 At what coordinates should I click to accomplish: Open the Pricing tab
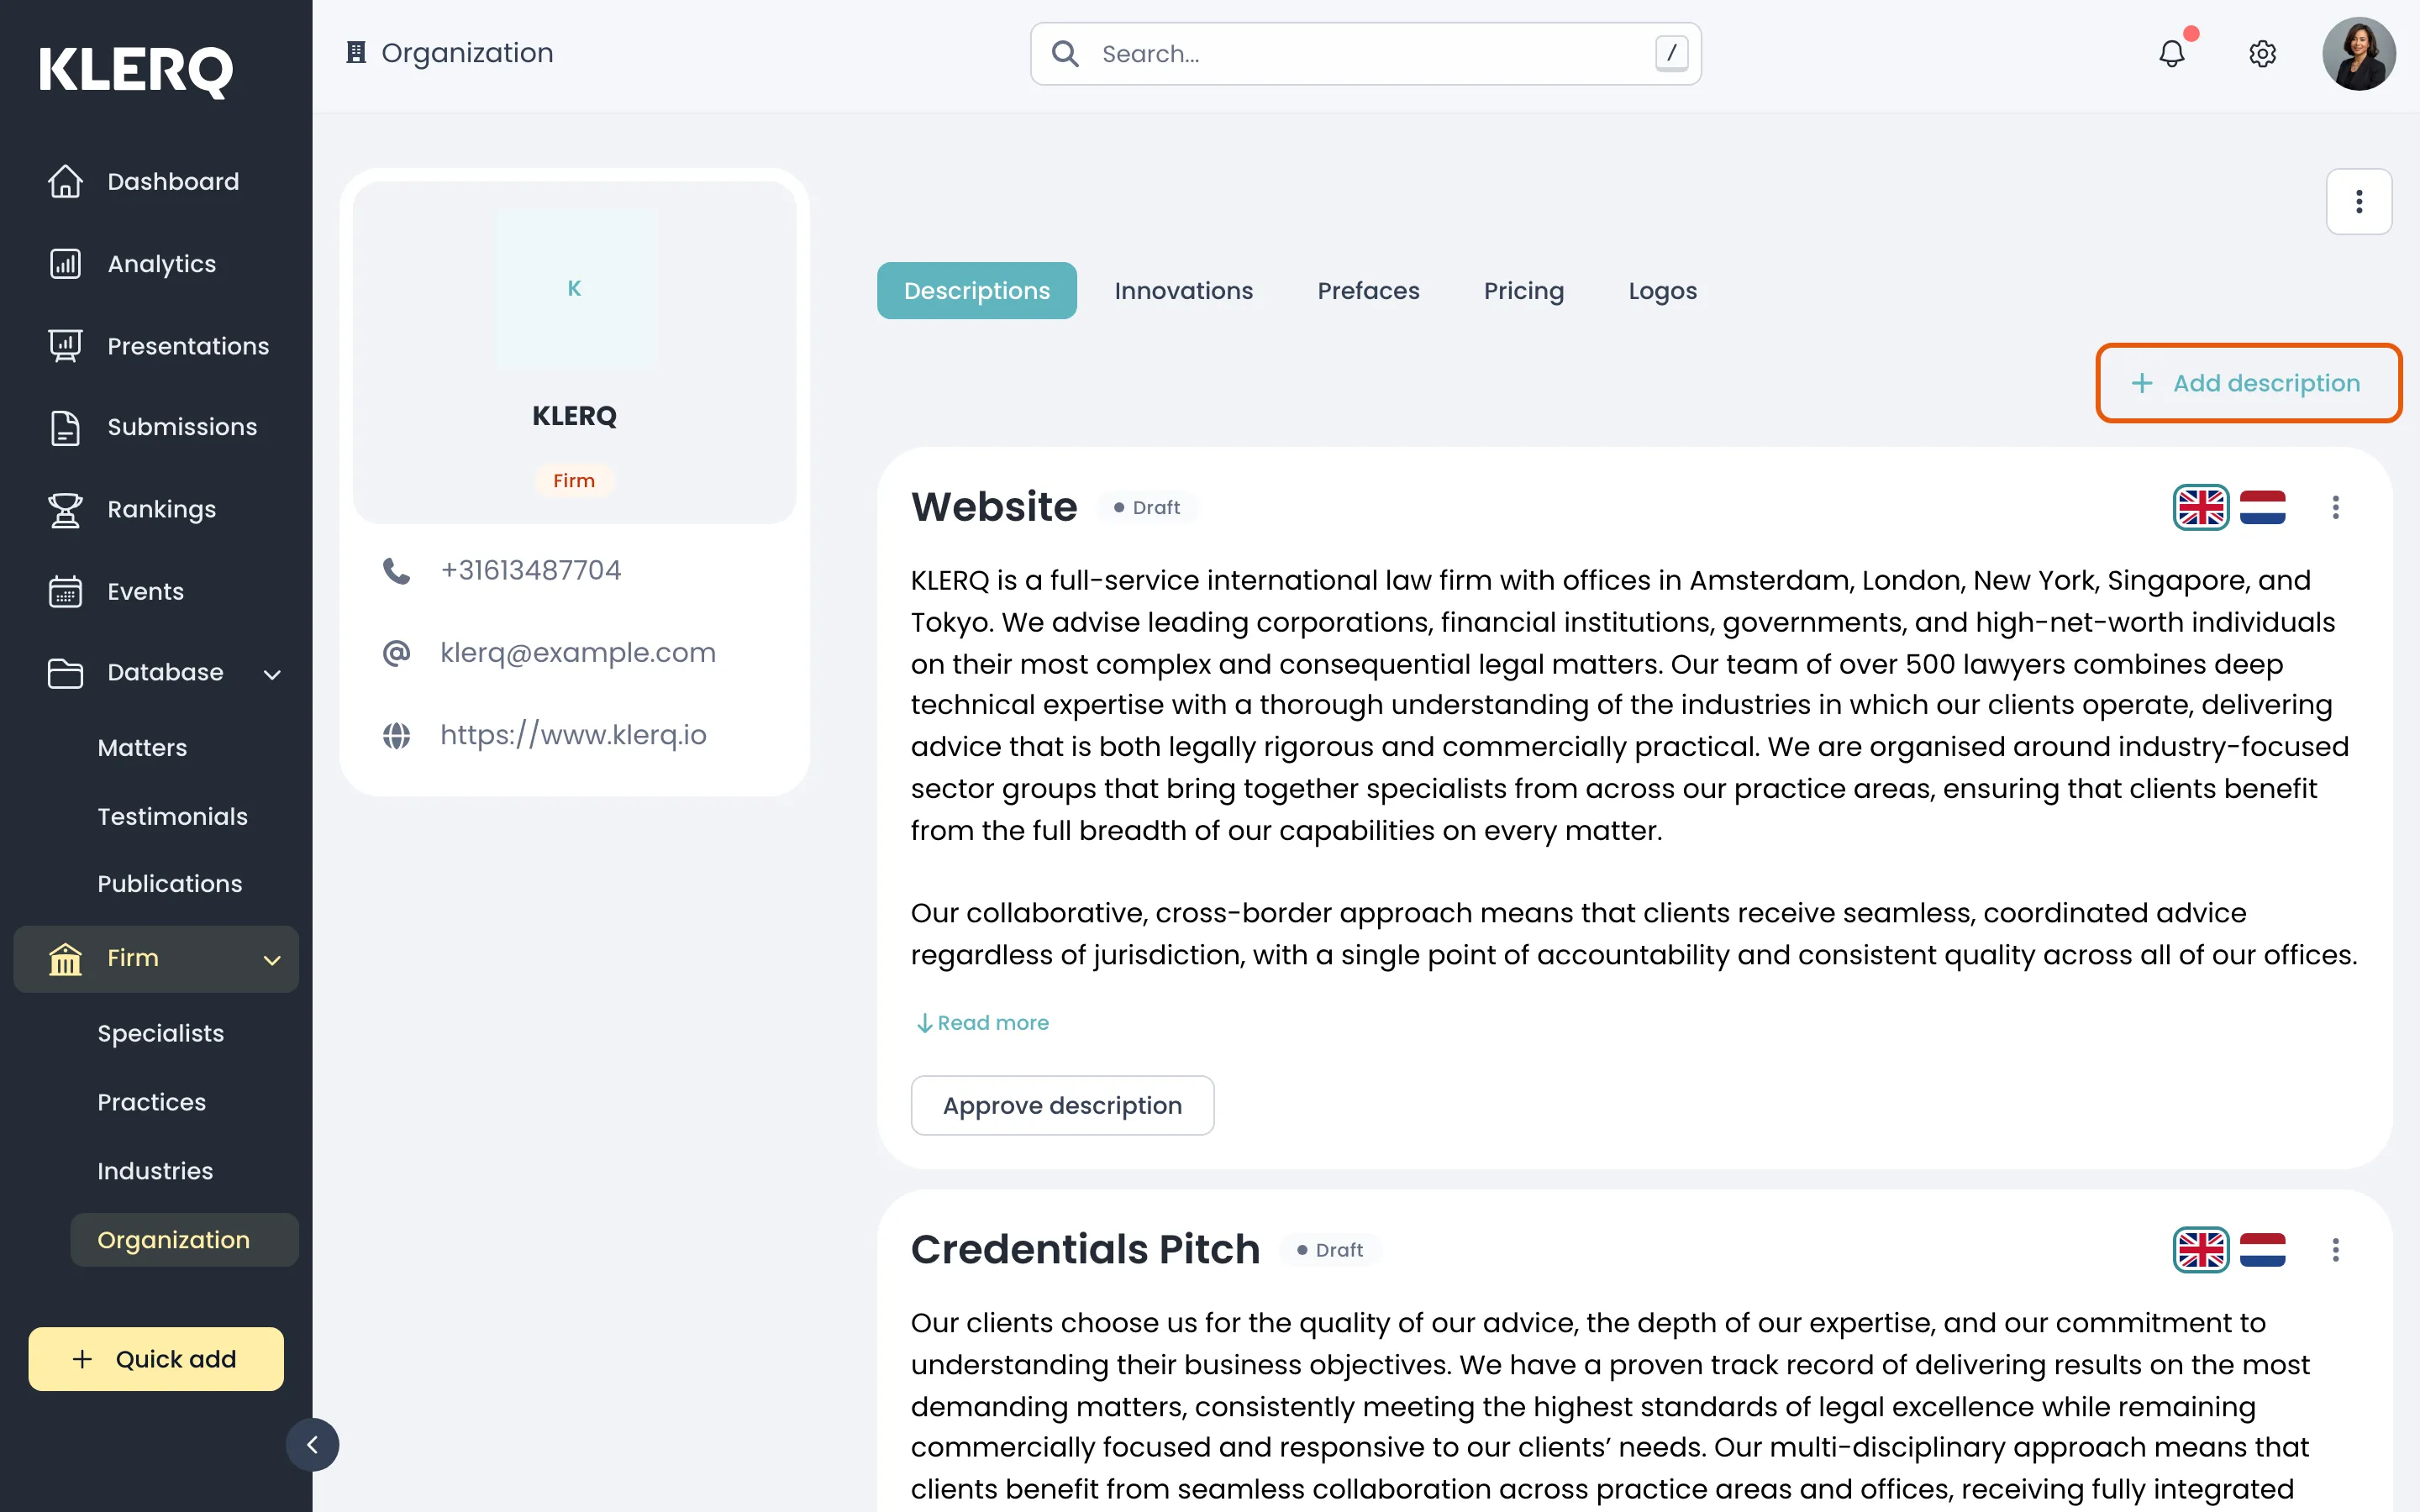[1523, 291]
